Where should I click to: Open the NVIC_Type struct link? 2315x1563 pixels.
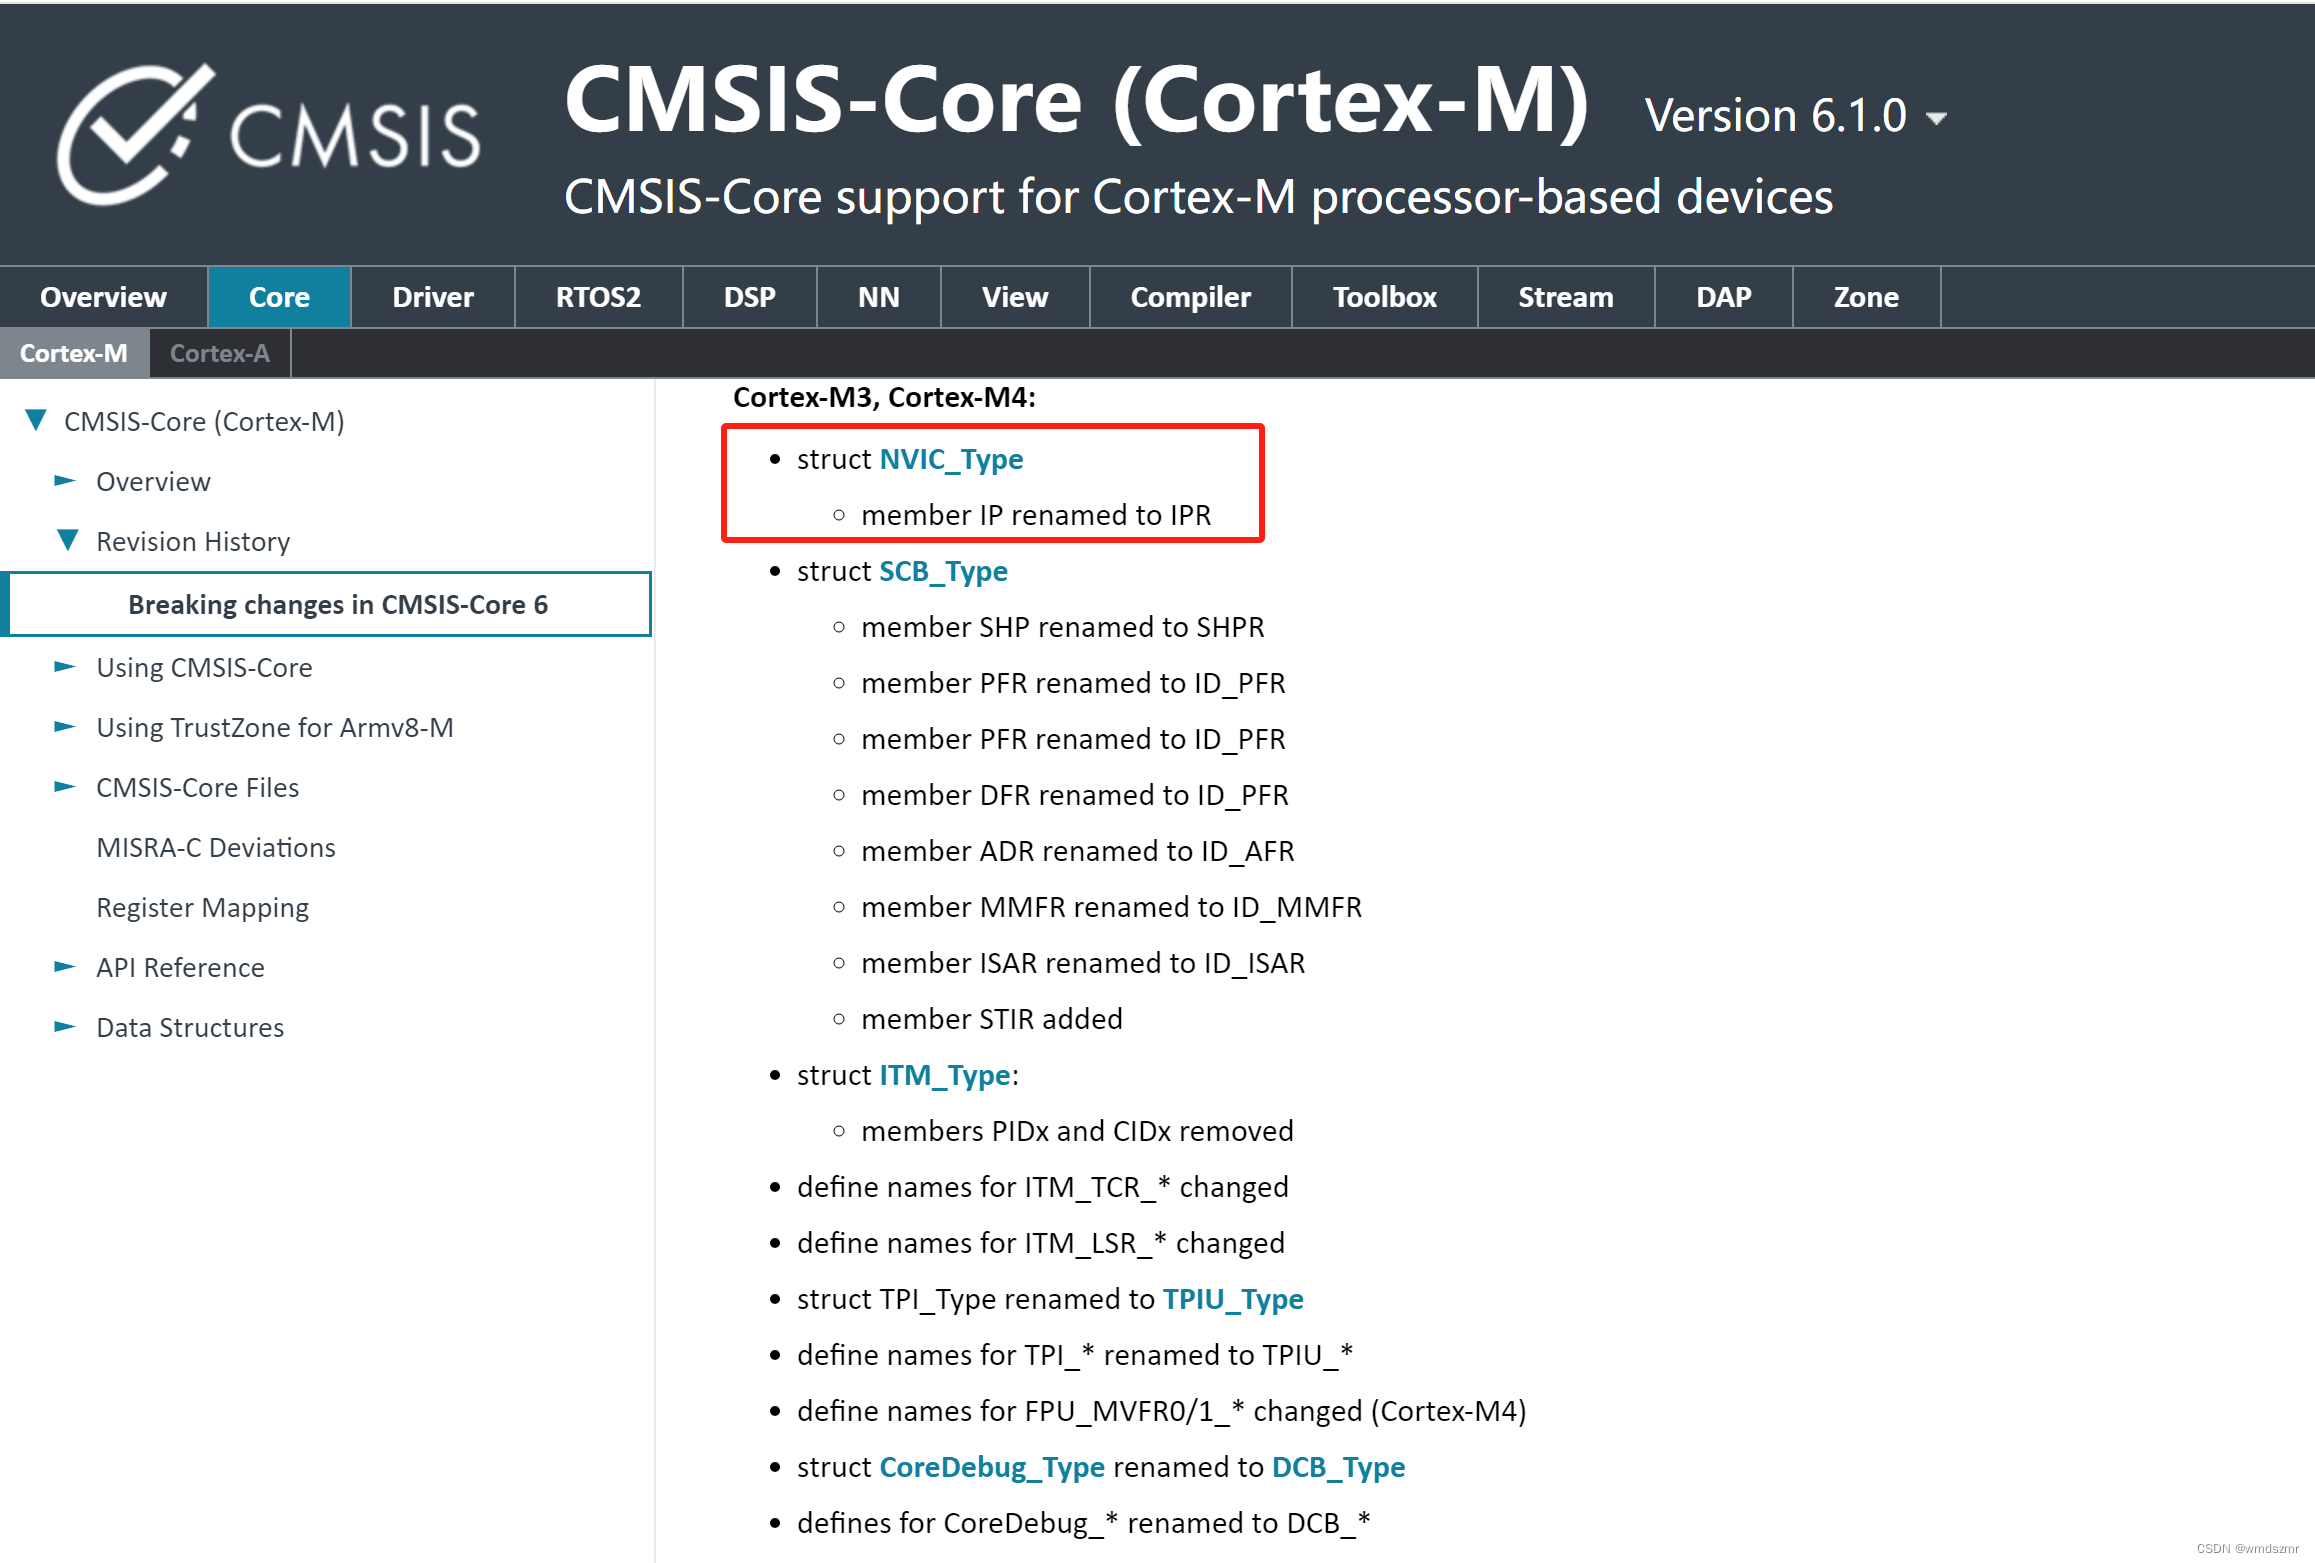950,459
